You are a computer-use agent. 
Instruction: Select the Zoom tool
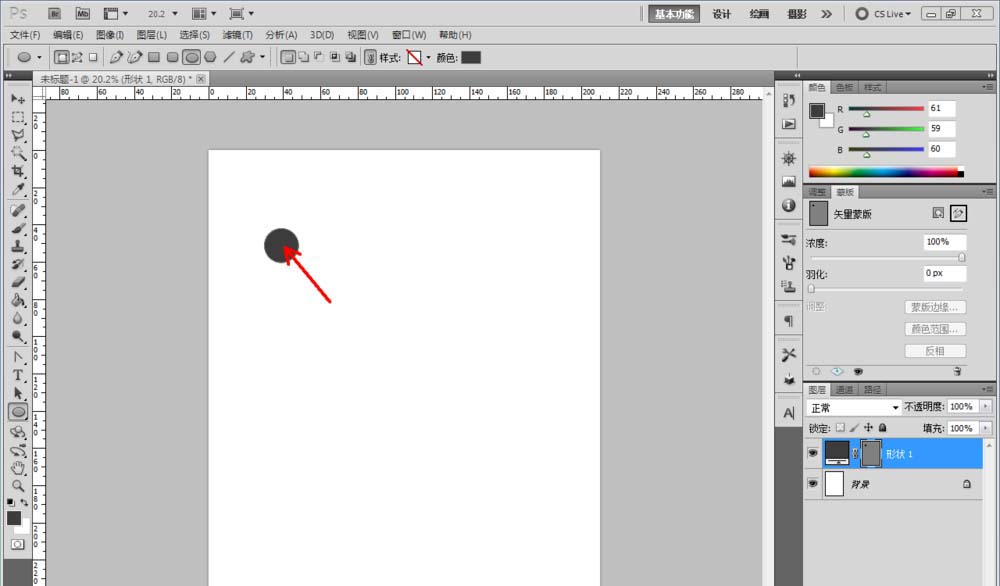pos(18,486)
